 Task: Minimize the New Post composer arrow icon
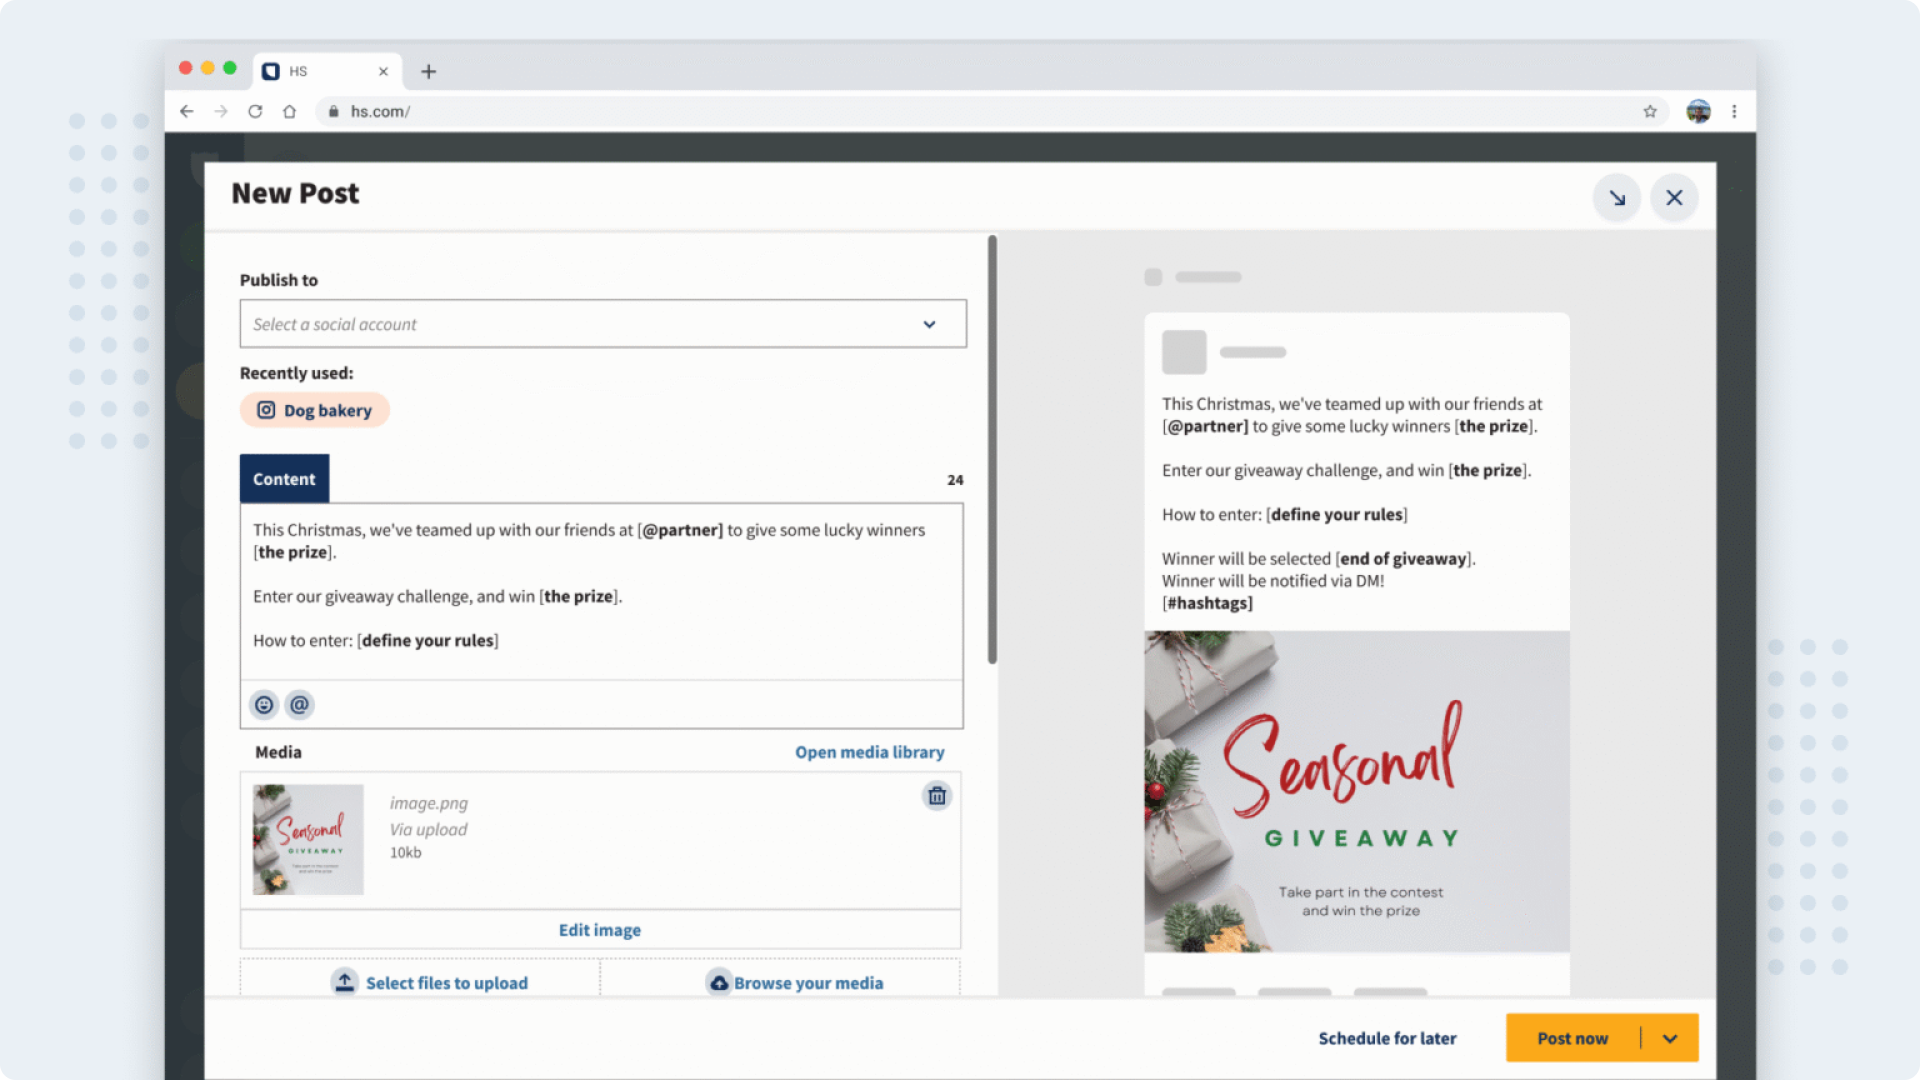(1616, 198)
